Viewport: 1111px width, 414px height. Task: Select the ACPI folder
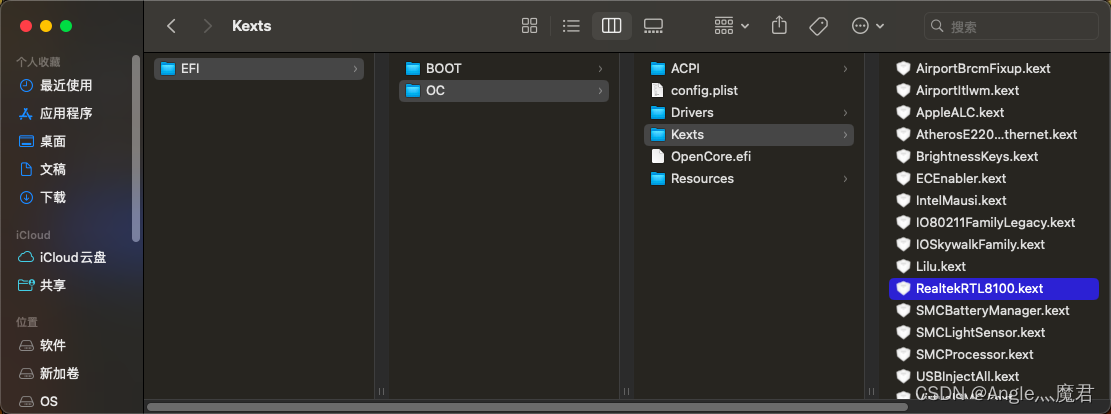(749, 69)
